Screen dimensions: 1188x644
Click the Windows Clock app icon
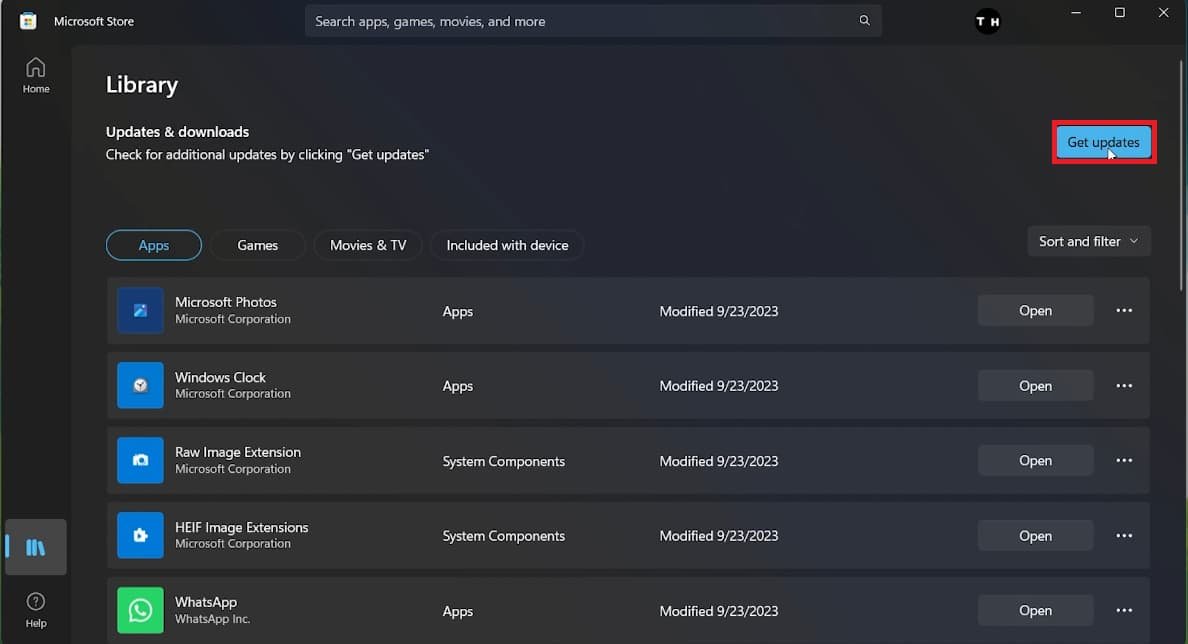click(140, 386)
